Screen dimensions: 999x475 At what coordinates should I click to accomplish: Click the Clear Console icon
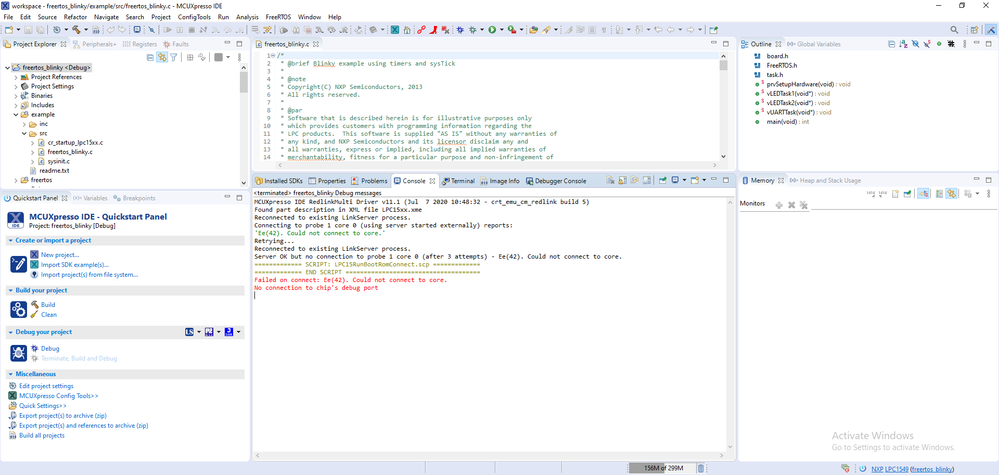[x=610, y=180]
